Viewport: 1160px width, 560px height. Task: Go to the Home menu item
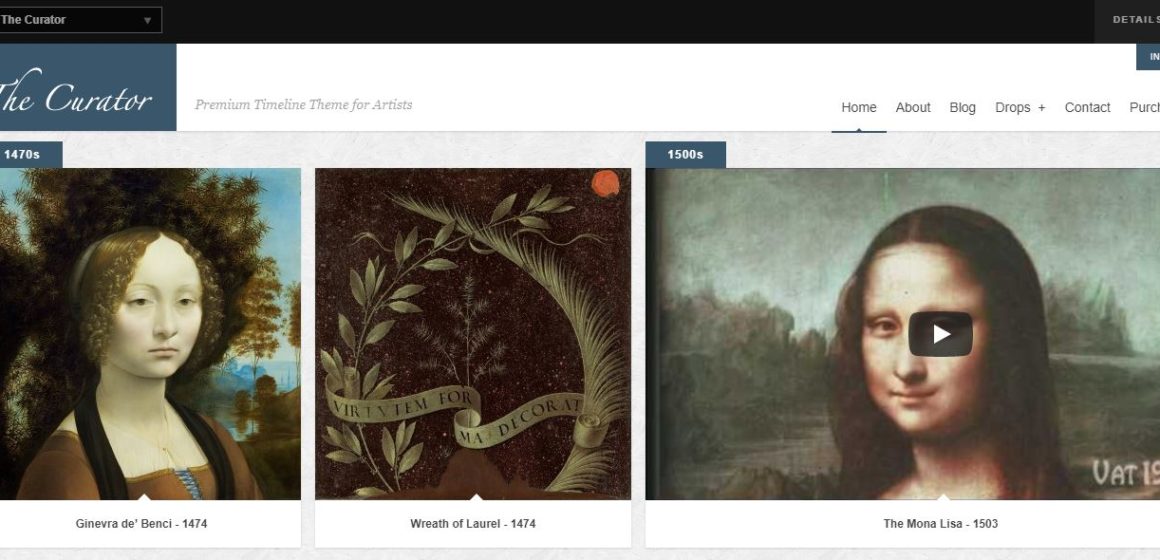click(x=859, y=107)
